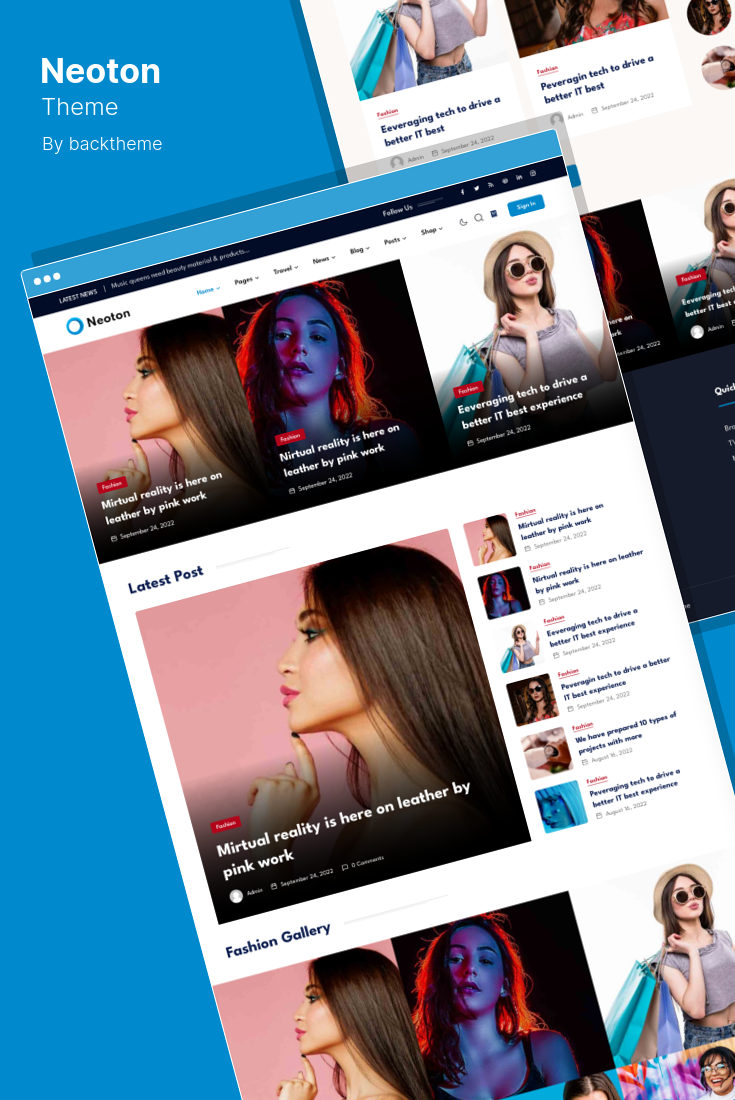The width and height of the screenshot is (735, 1100).
Task: Toggle dark mode with the moon icon
Action: tap(463, 222)
